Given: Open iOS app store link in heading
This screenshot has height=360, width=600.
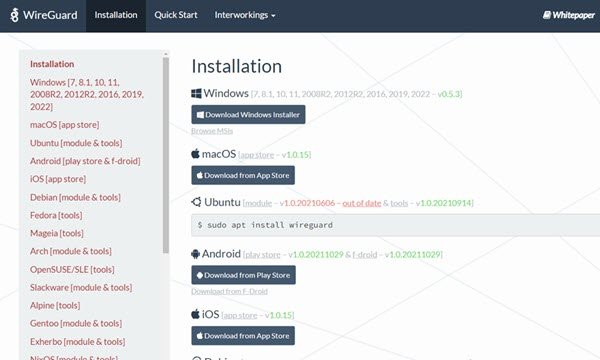Looking at the screenshot, I should pyautogui.click(x=240, y=316).
